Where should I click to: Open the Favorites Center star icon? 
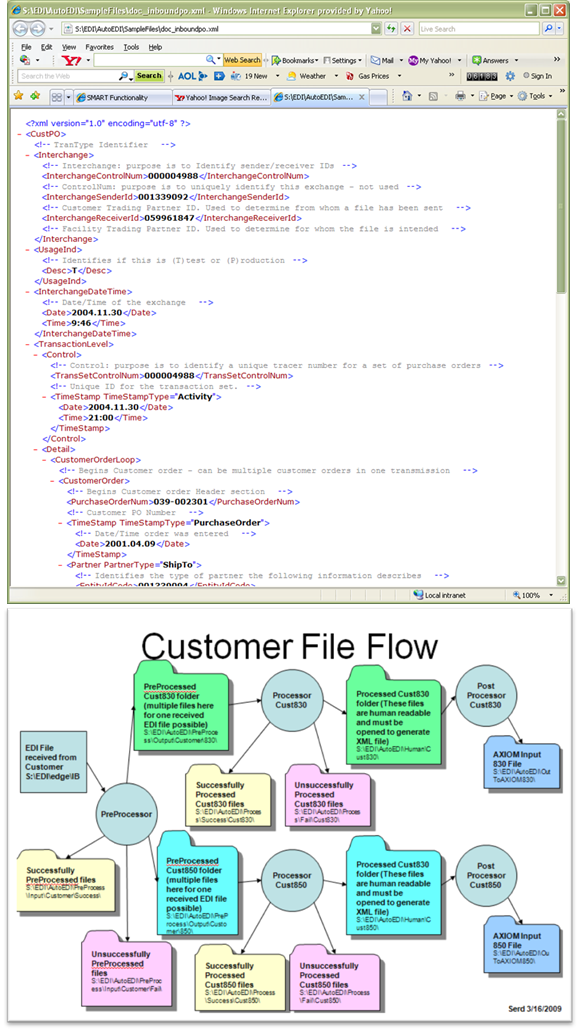point(18,96)
